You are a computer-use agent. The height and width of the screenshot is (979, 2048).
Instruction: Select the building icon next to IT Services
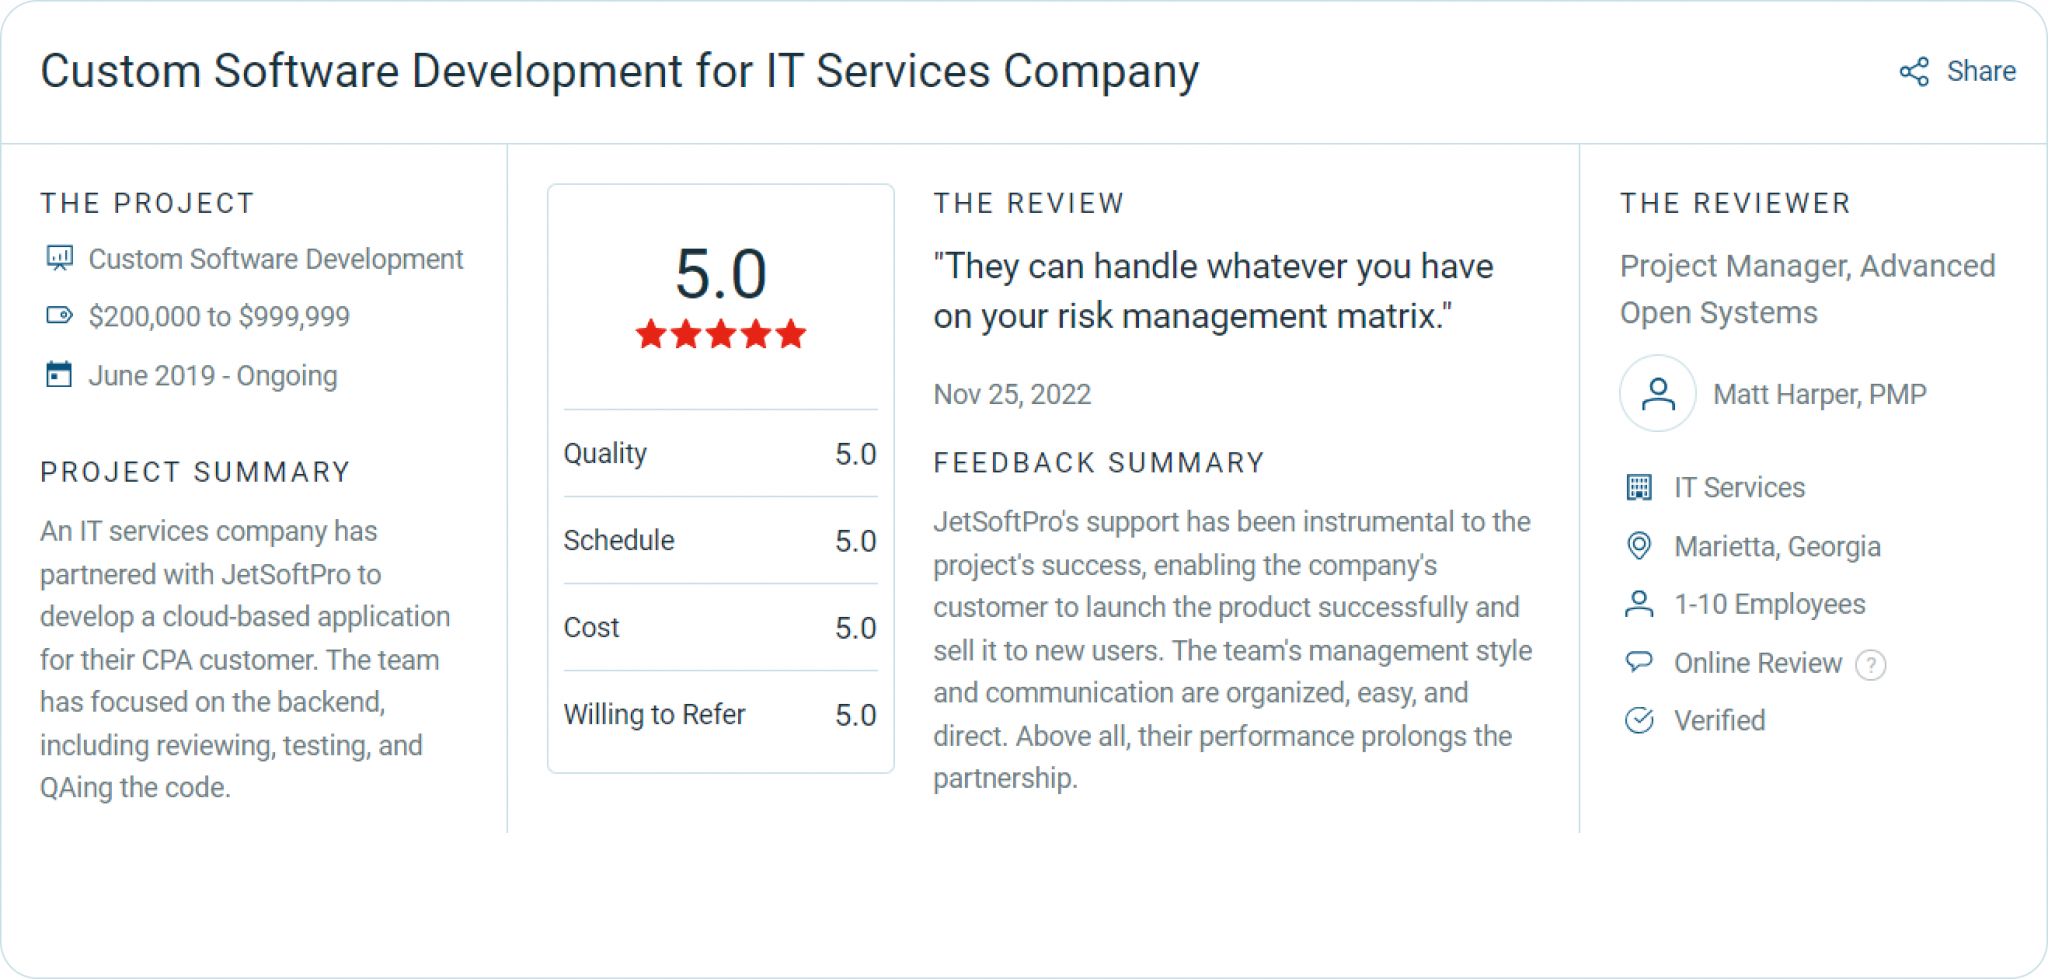point(1637,487)
